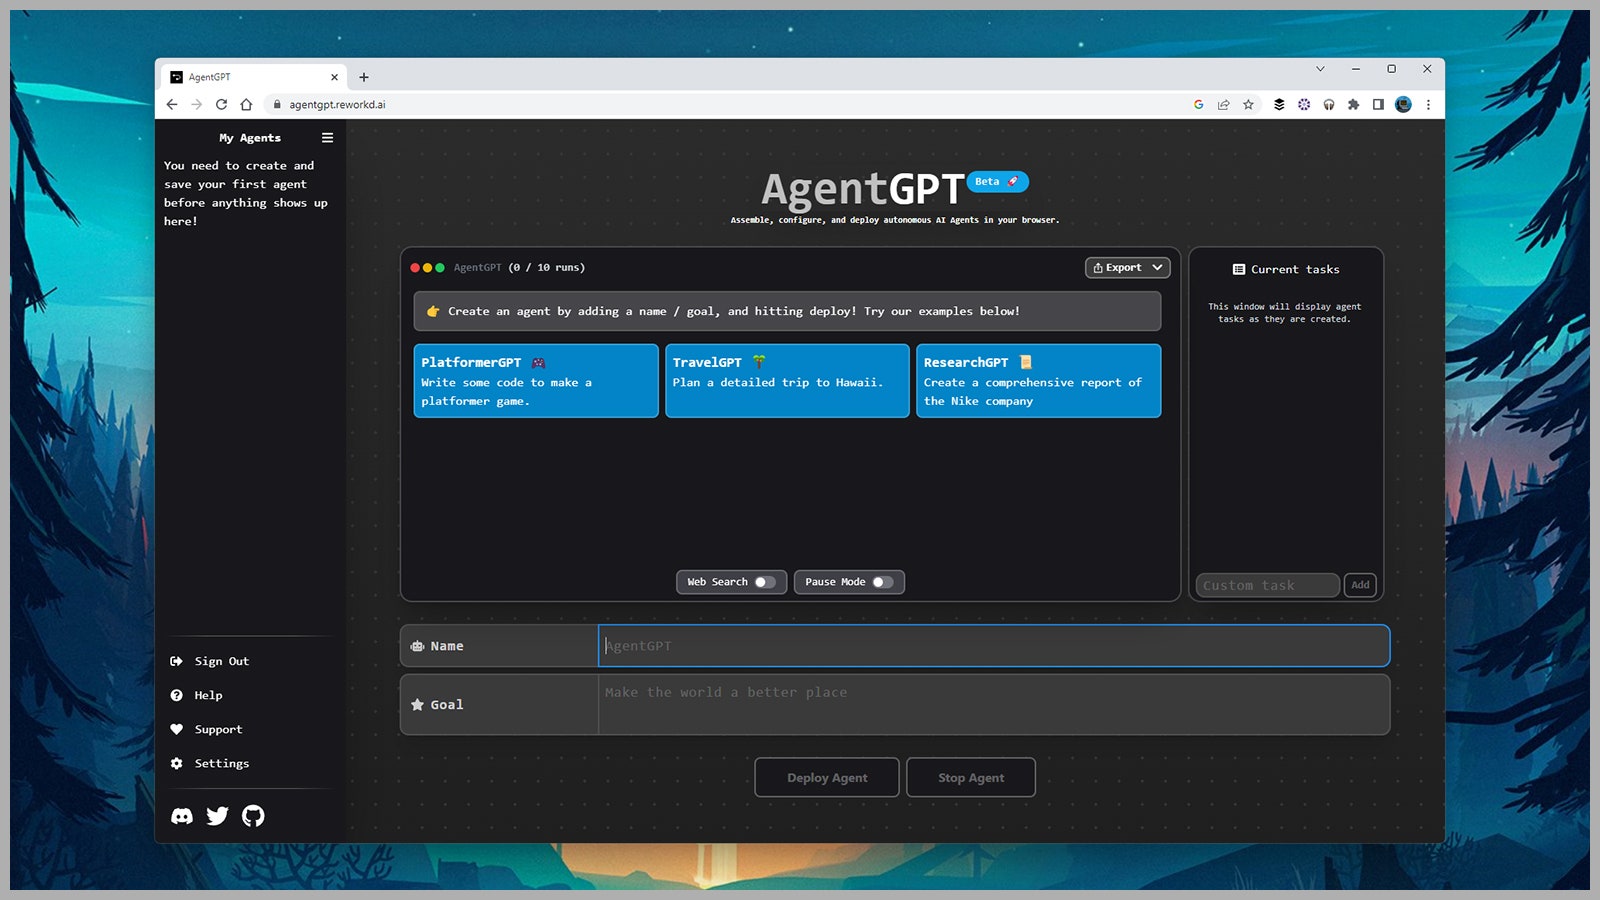Select the ResearchGPT example card
Image resolution: width=1600 pixels, height=900 pixels.
coord(1039,381)
